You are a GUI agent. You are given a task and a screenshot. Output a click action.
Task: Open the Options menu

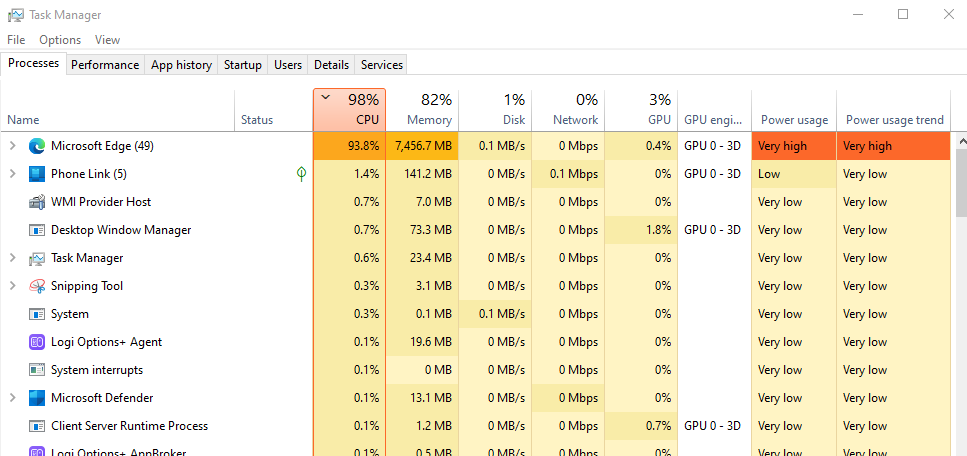(60, 39)
